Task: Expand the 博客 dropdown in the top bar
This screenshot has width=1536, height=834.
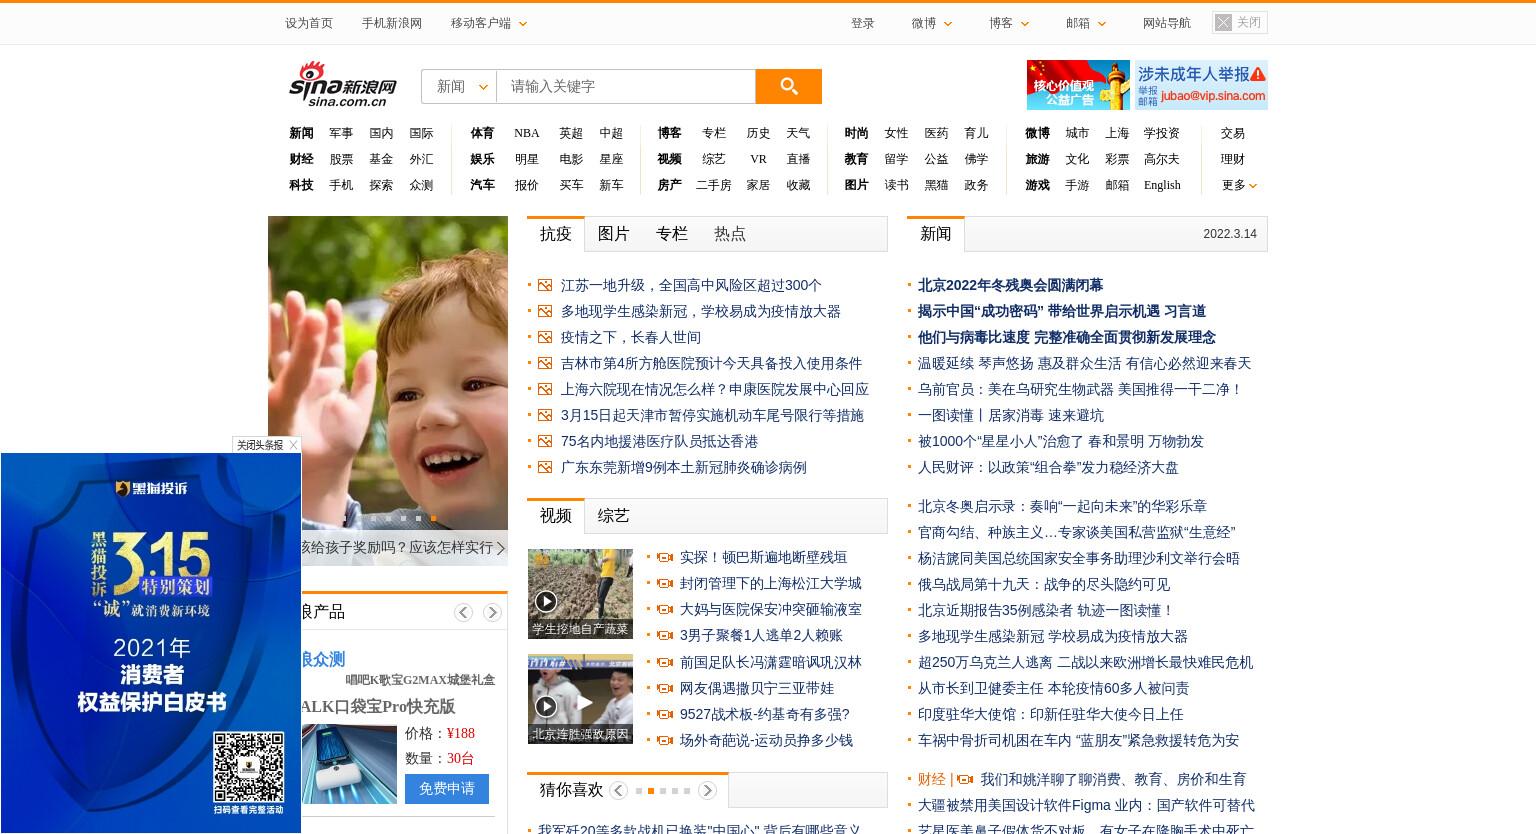Action: pos(1009,23)
